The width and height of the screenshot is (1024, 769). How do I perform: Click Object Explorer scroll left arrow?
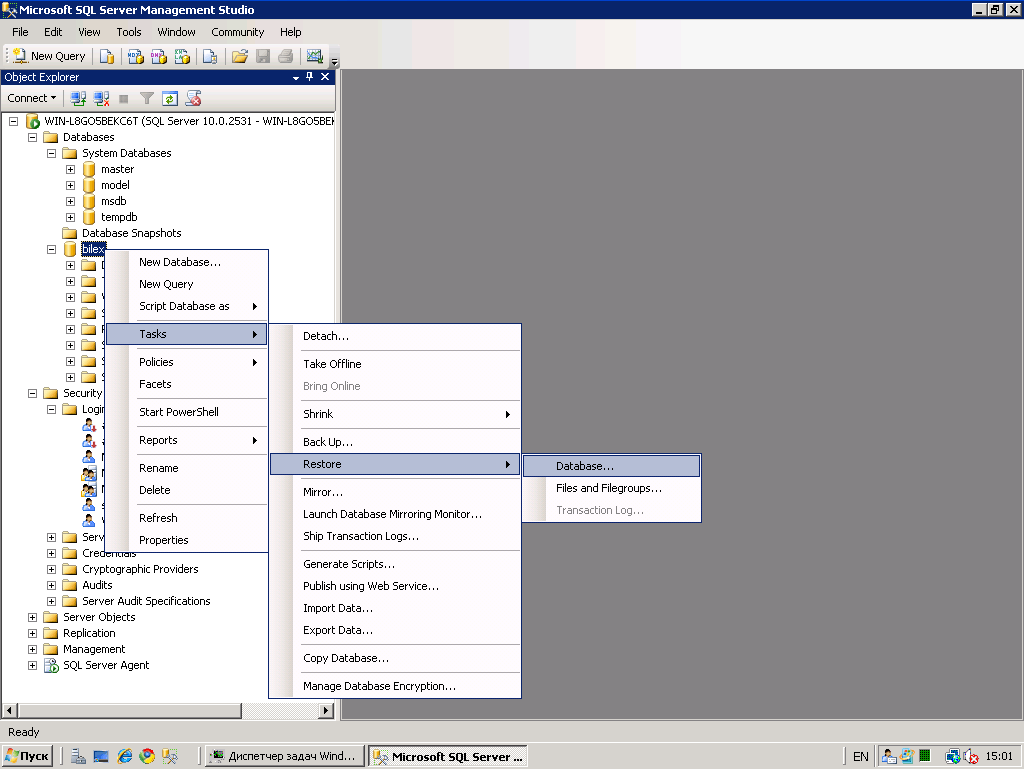point(10,710)
